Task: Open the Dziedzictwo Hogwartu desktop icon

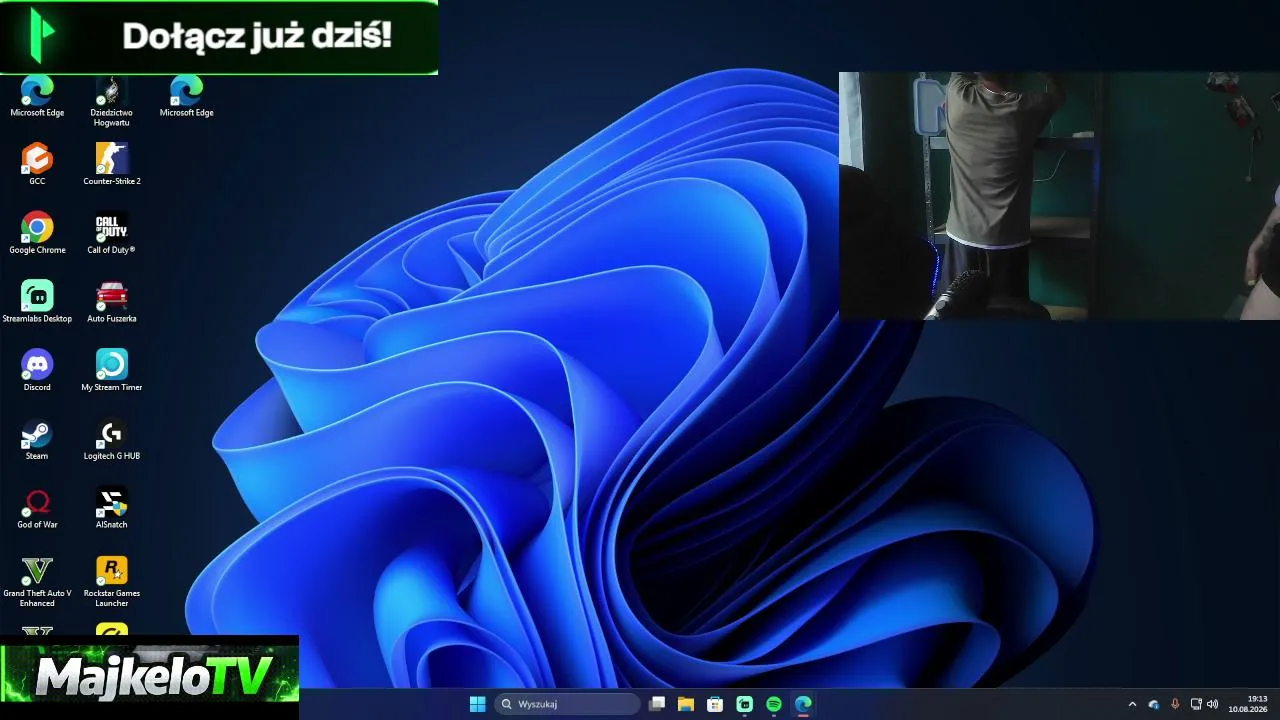Action: tap(111, 101)
